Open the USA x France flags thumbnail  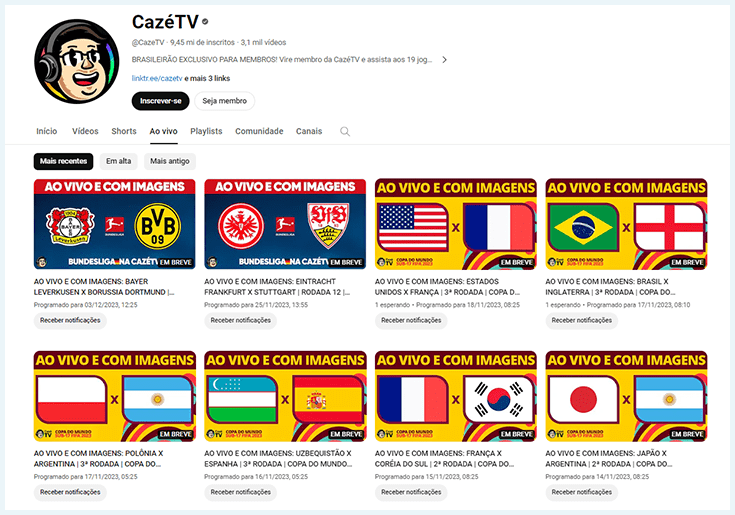tap(456, 224)
